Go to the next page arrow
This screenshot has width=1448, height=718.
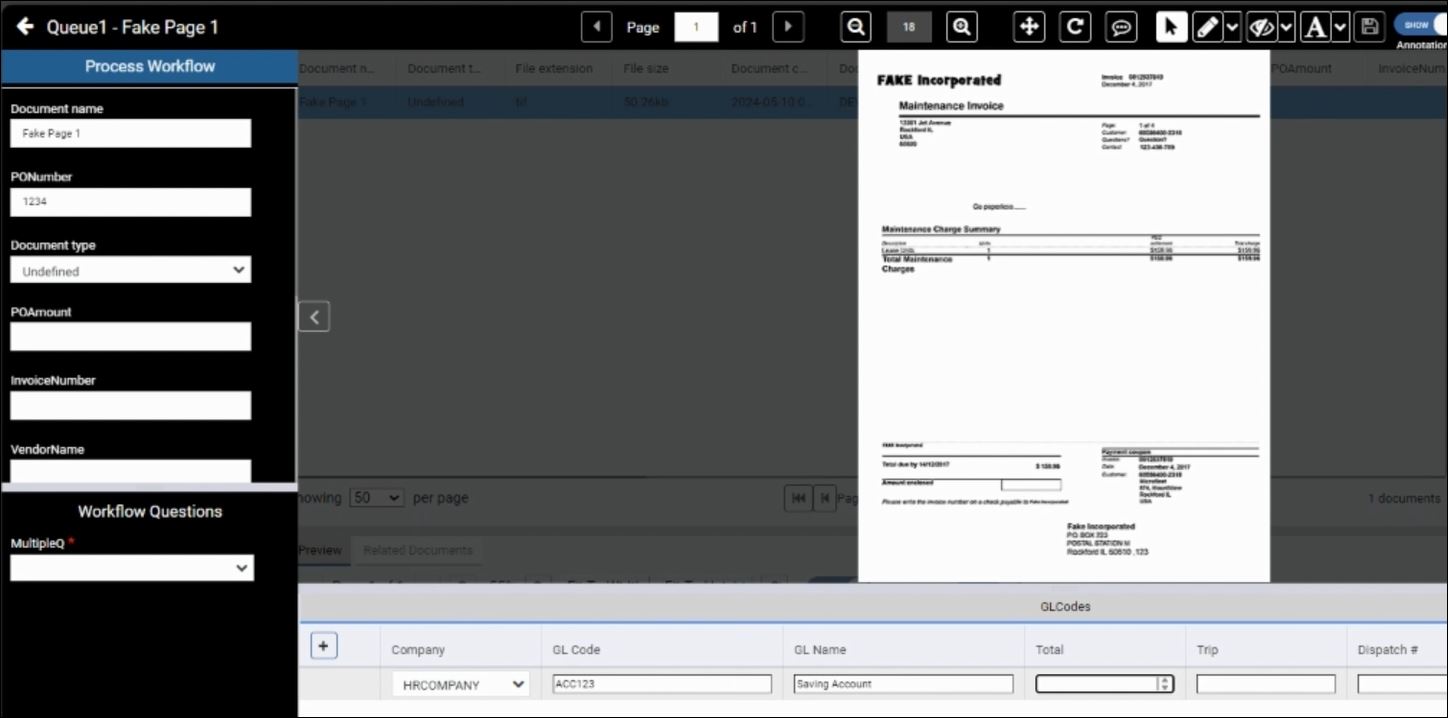point(788,27)
